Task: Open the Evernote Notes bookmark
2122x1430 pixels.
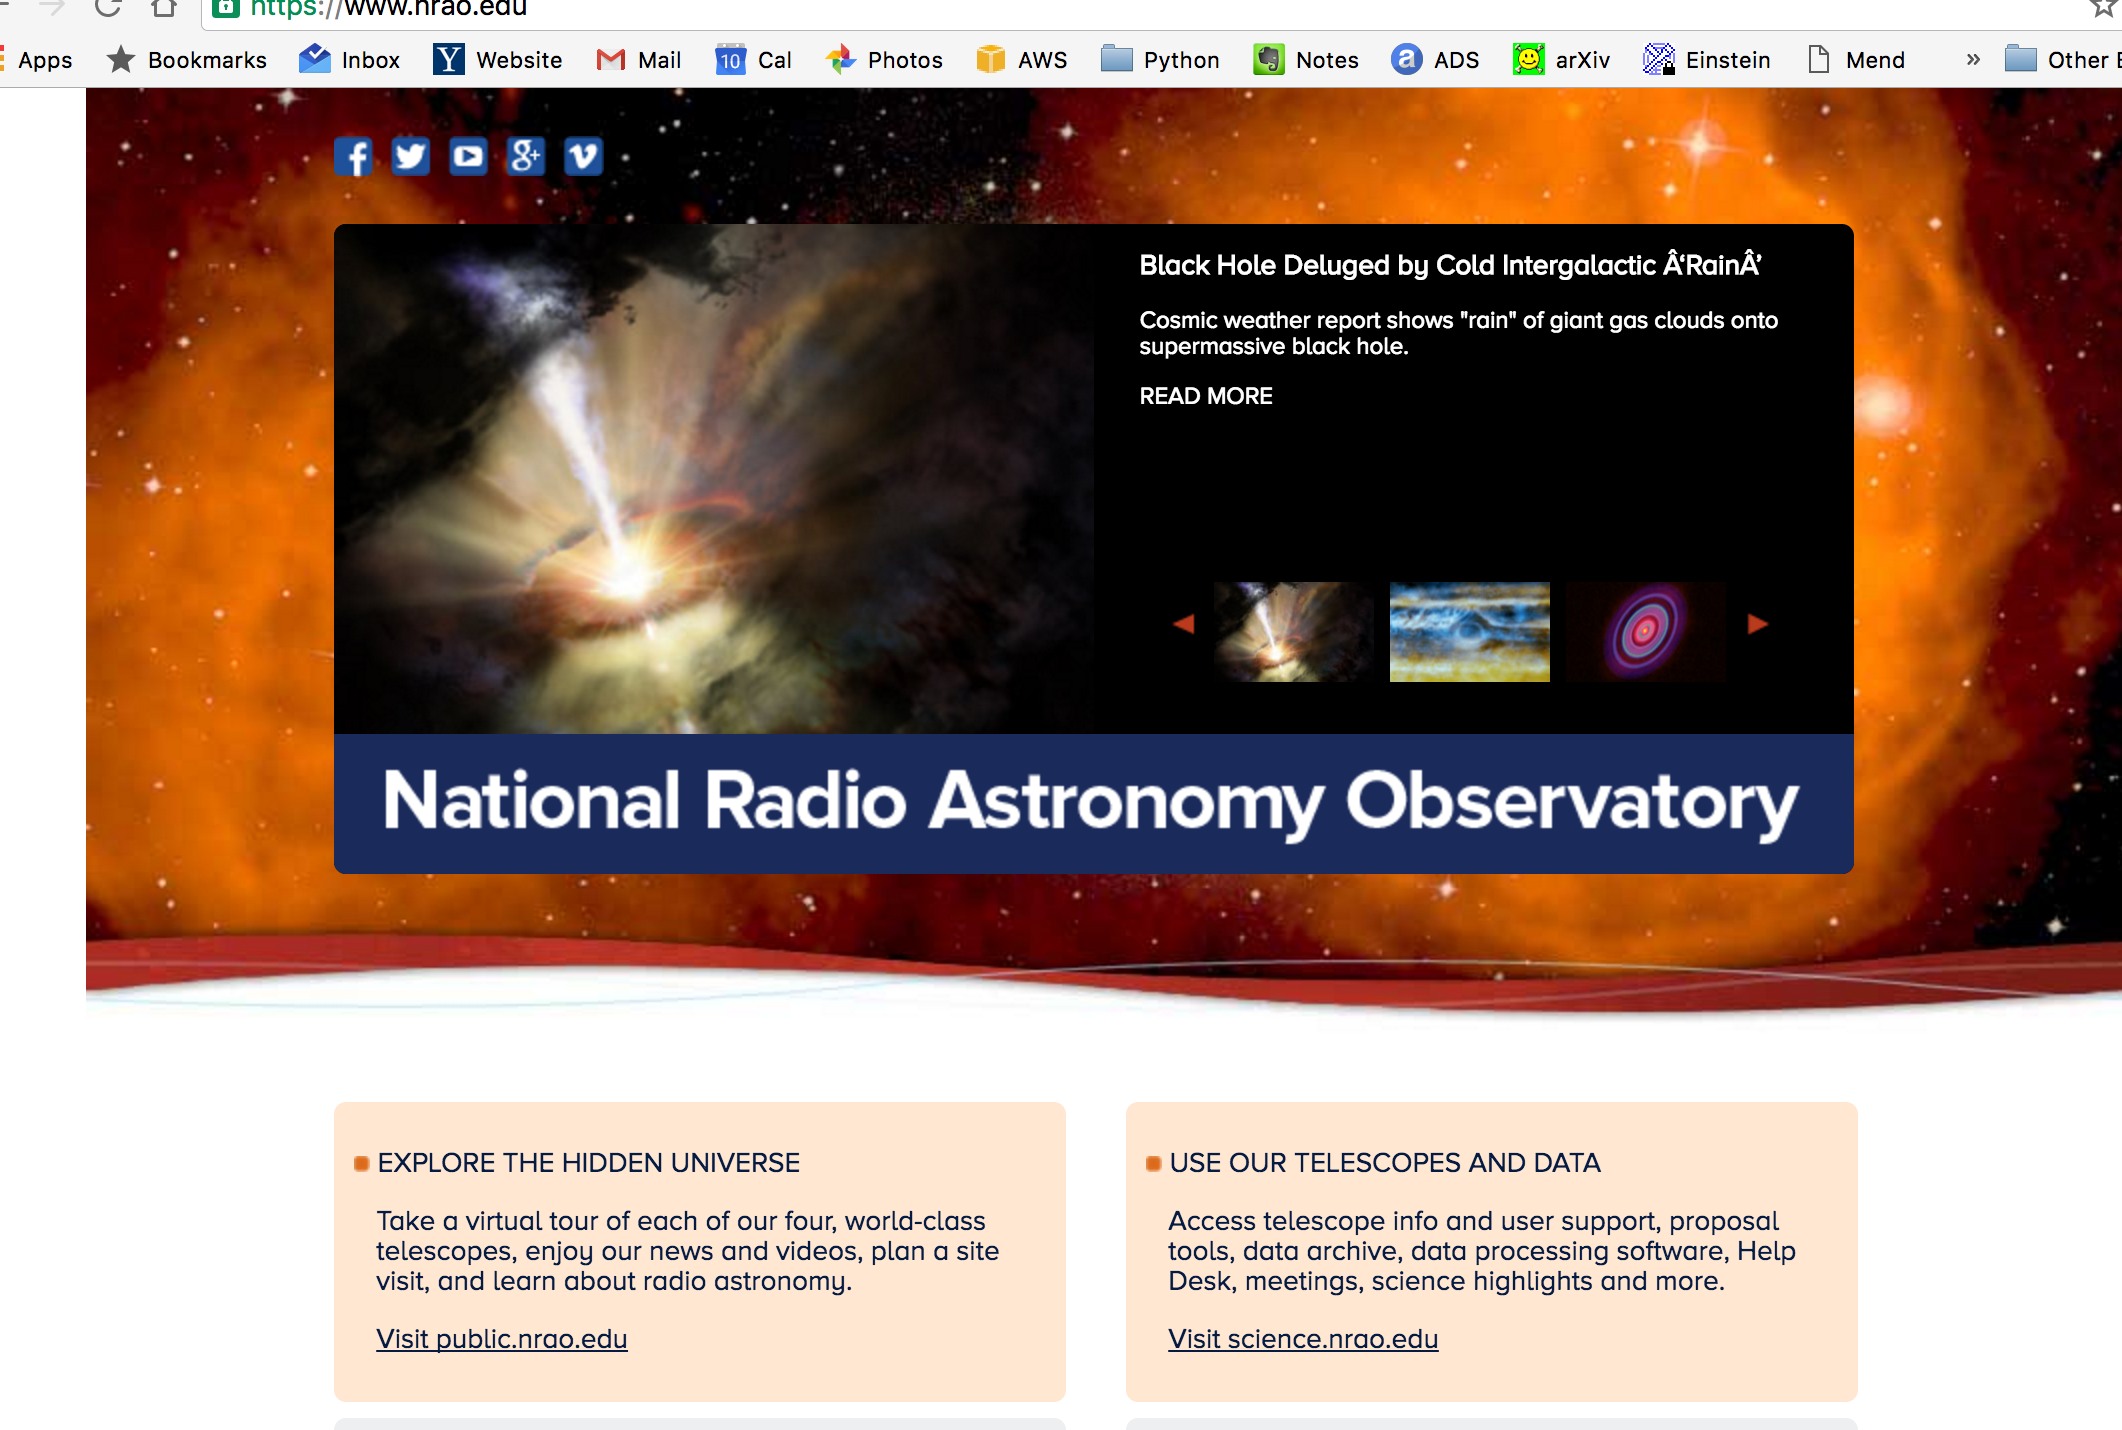Action: coord(1306,60)
